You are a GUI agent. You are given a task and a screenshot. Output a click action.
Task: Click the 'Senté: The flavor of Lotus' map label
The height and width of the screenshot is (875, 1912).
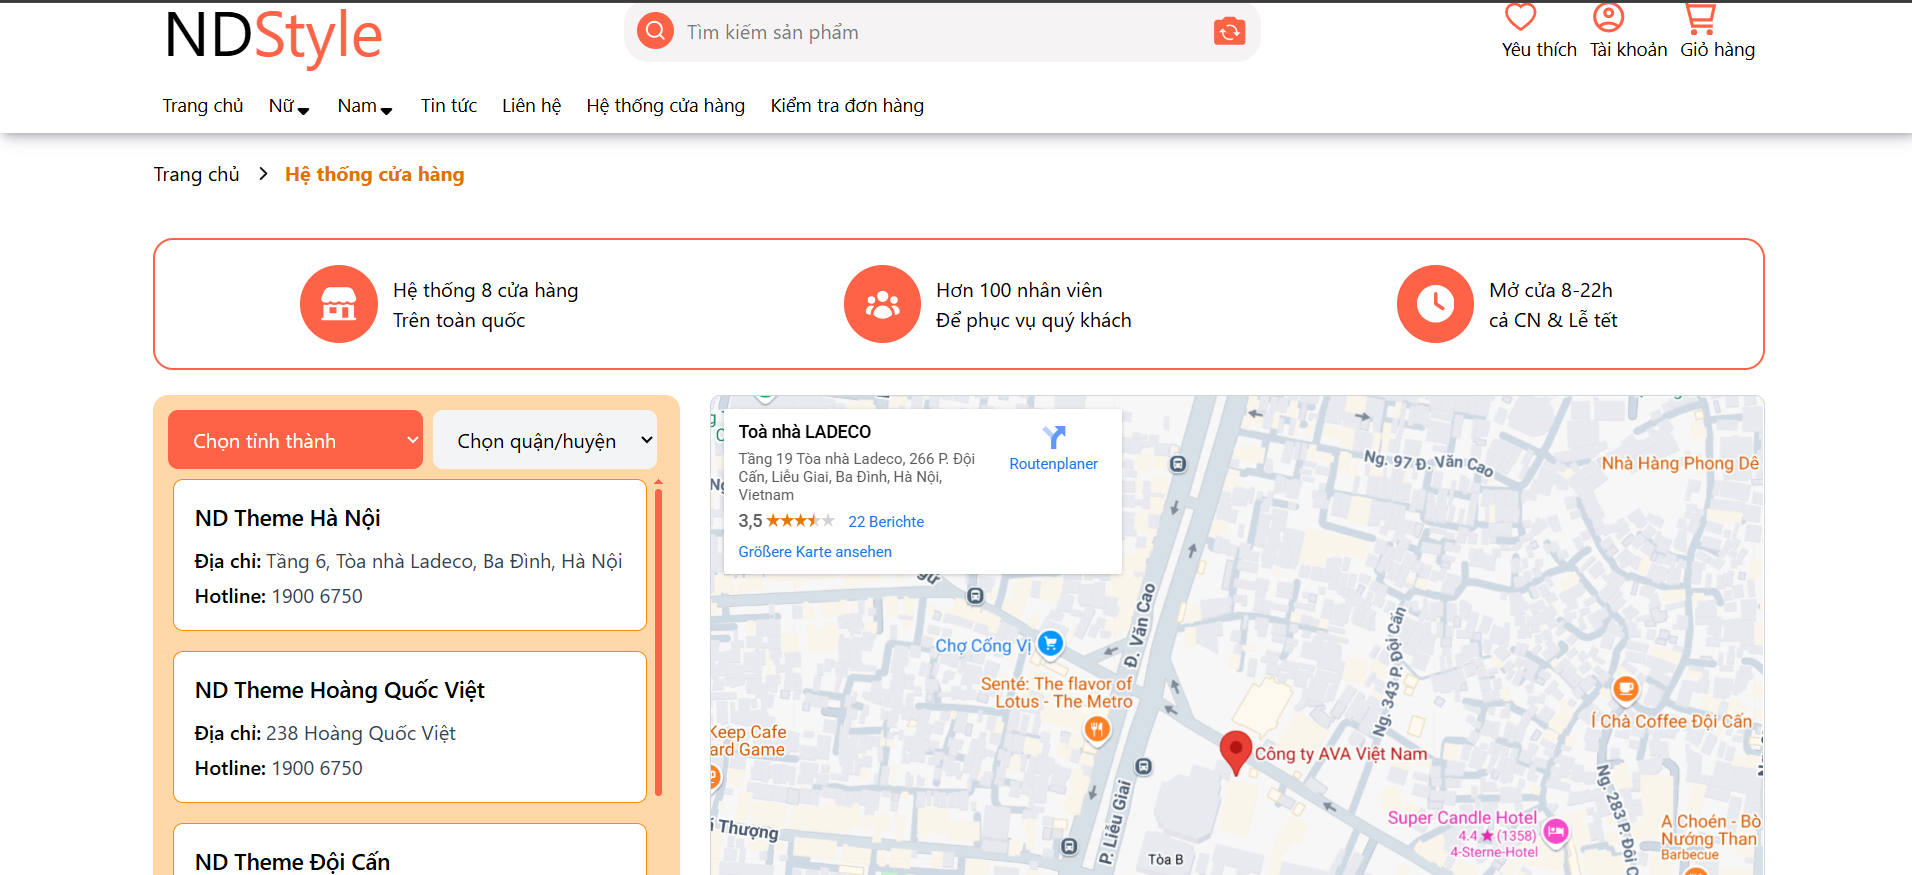pyautogui.click(x=1057, y=693)
